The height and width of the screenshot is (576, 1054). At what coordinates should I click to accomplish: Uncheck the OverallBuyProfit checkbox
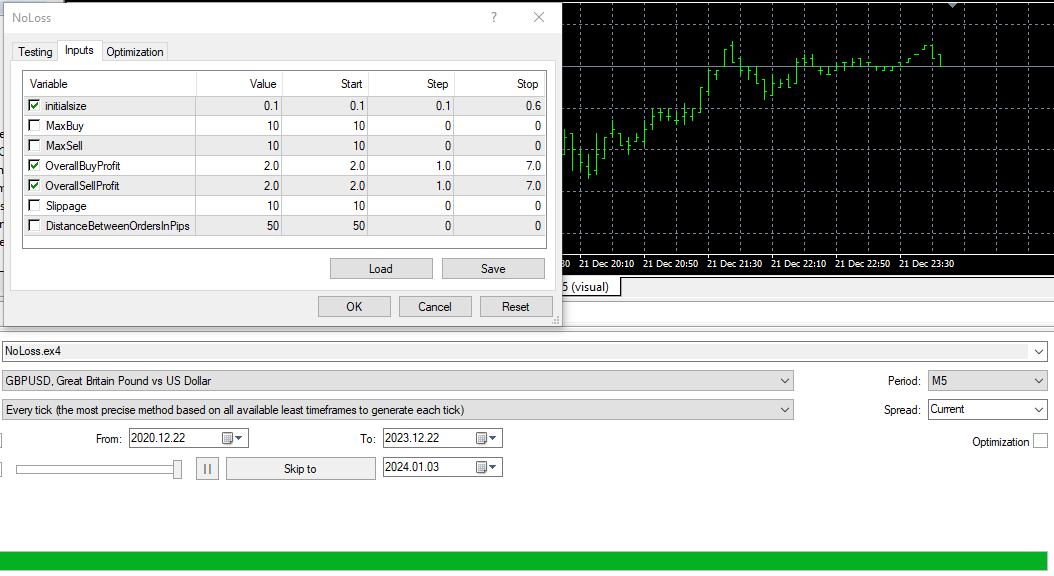pyautogui.click(x=34, y=165)
